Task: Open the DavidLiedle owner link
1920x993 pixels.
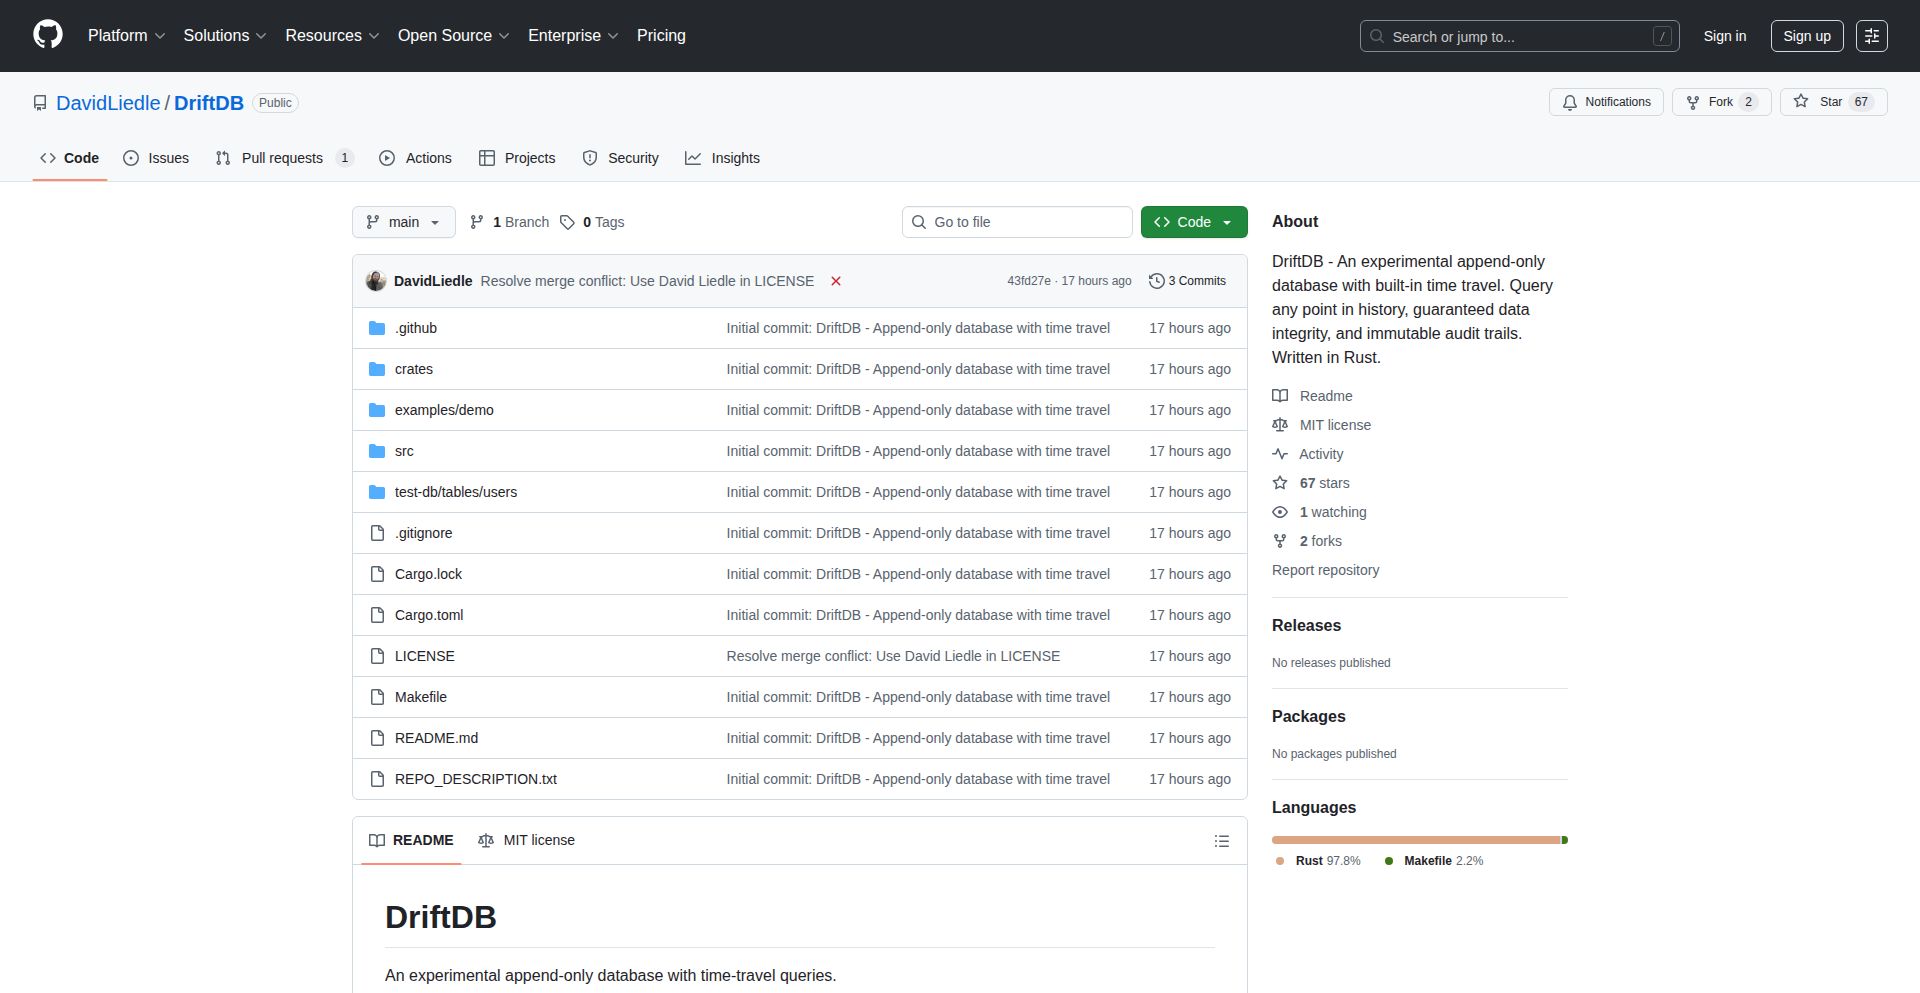Action: pyautogui.click(x=108, y=103)
